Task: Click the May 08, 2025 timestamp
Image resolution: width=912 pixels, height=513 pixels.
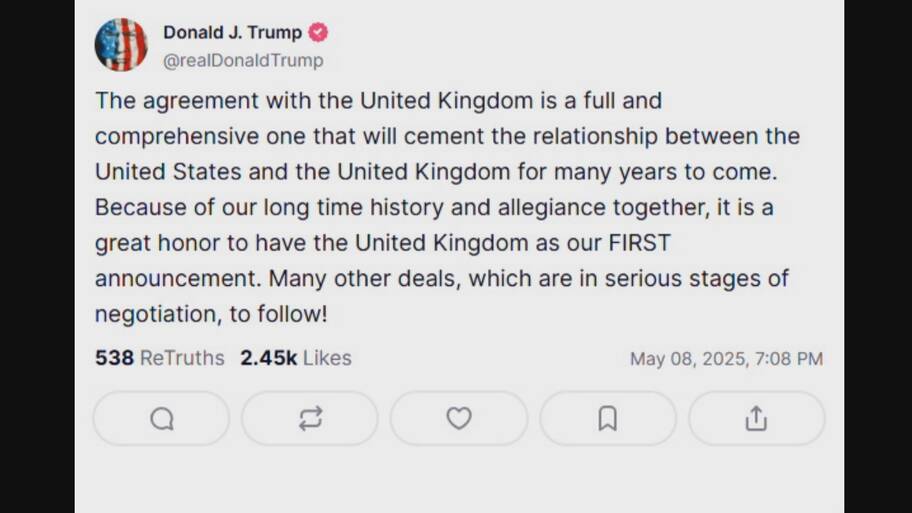Action: click(x=726, y=359)
